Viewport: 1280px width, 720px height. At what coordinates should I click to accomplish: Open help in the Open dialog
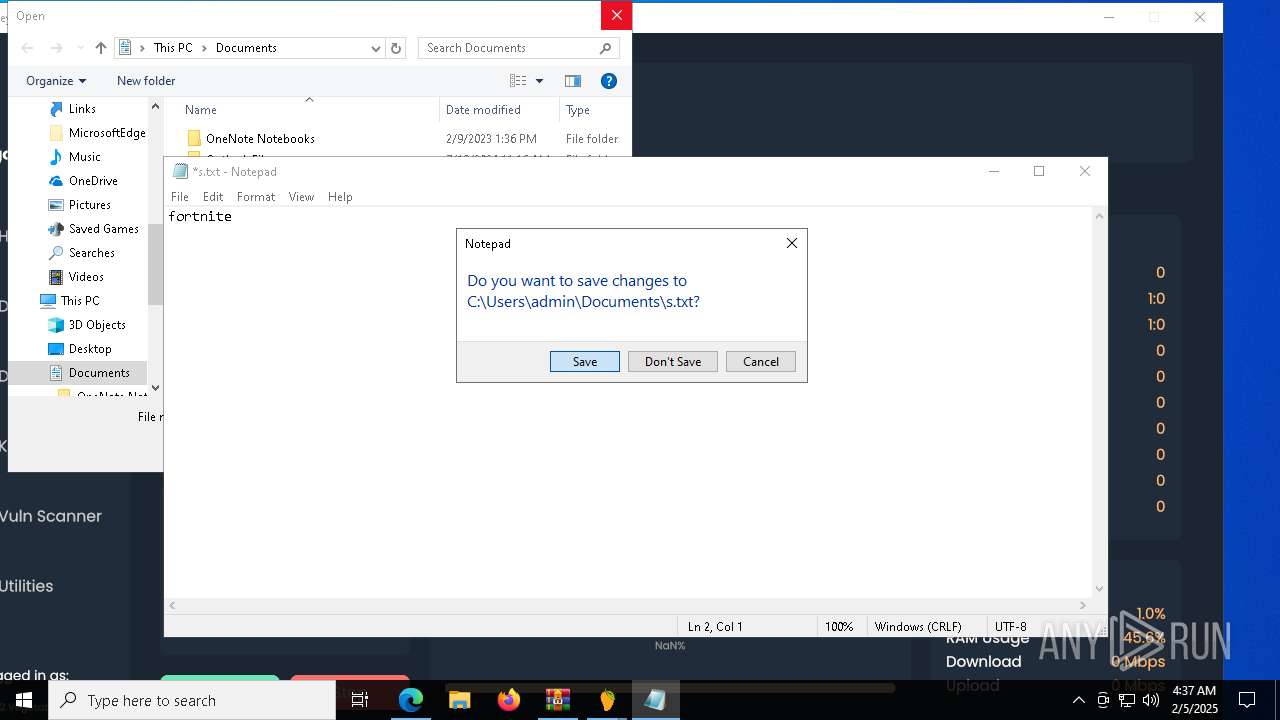[608, 81]
